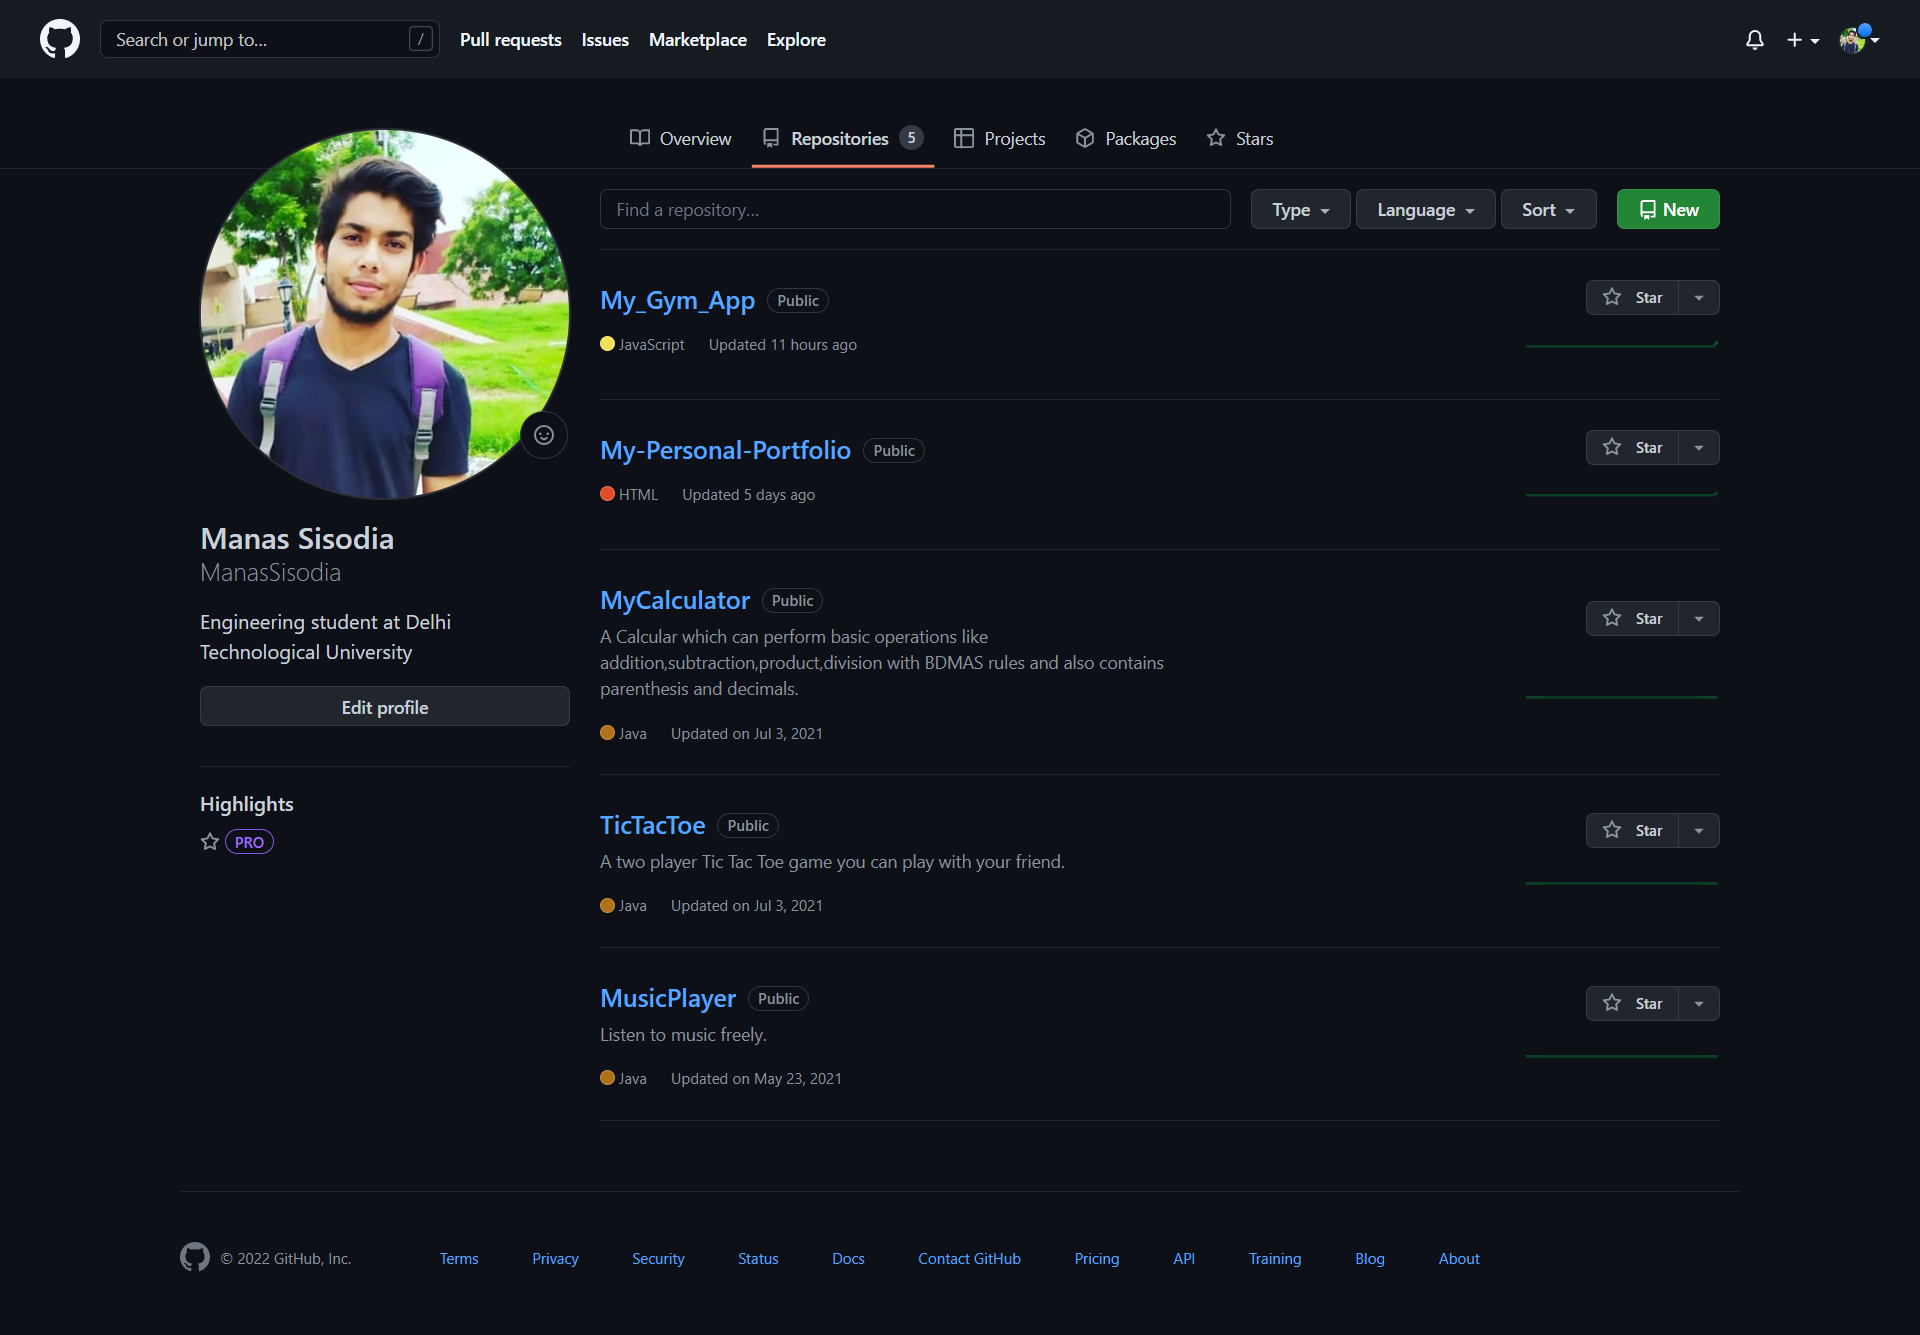Star the My-Personal-Portfolio repository
The width and height of the screenshot is (1920, 1335).
1632,447
